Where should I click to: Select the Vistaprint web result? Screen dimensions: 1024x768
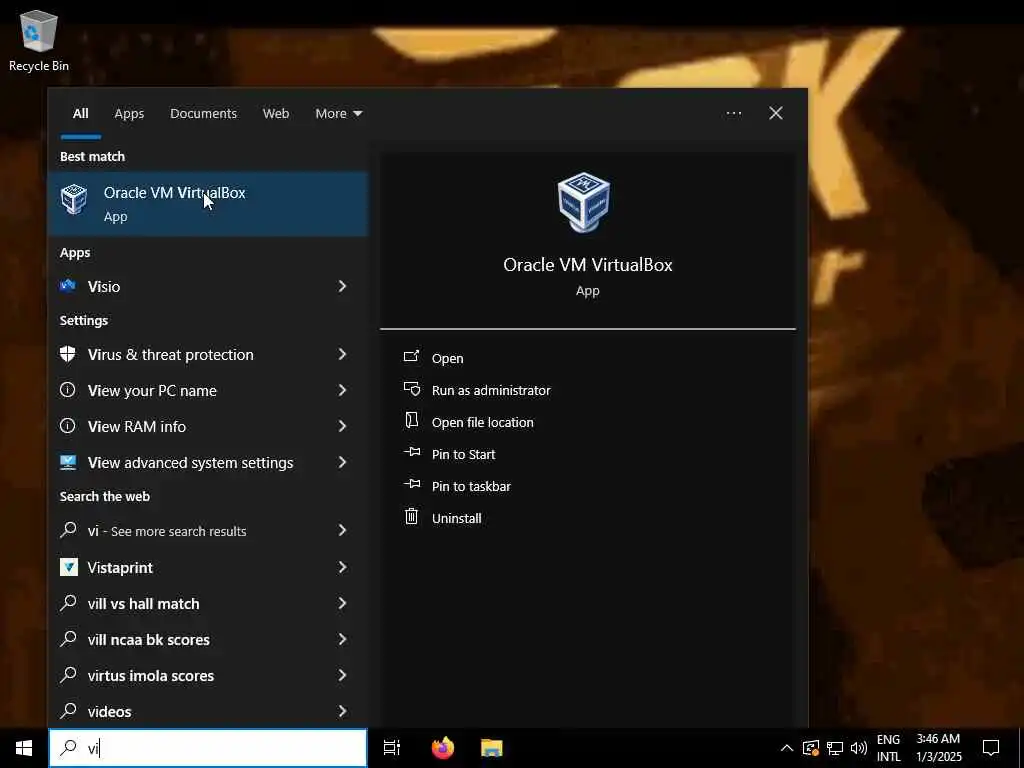(x=208, y=568)
